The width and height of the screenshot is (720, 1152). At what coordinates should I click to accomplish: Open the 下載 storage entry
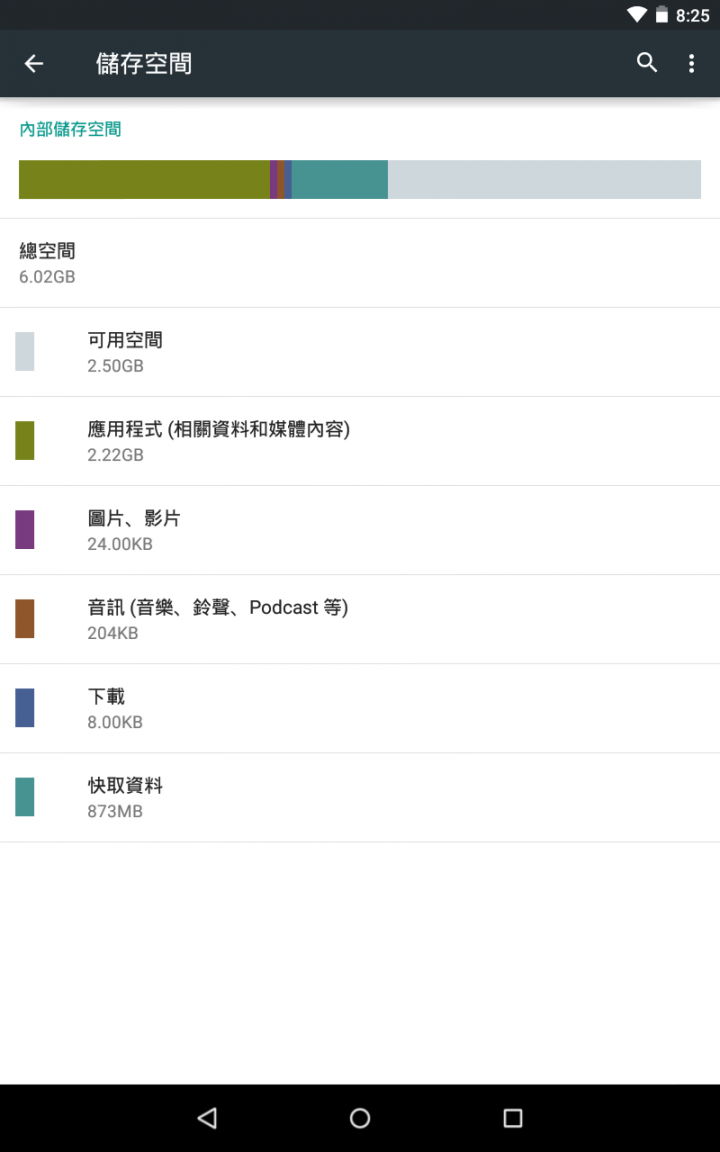pyautogui.click(x=360, y=708)
